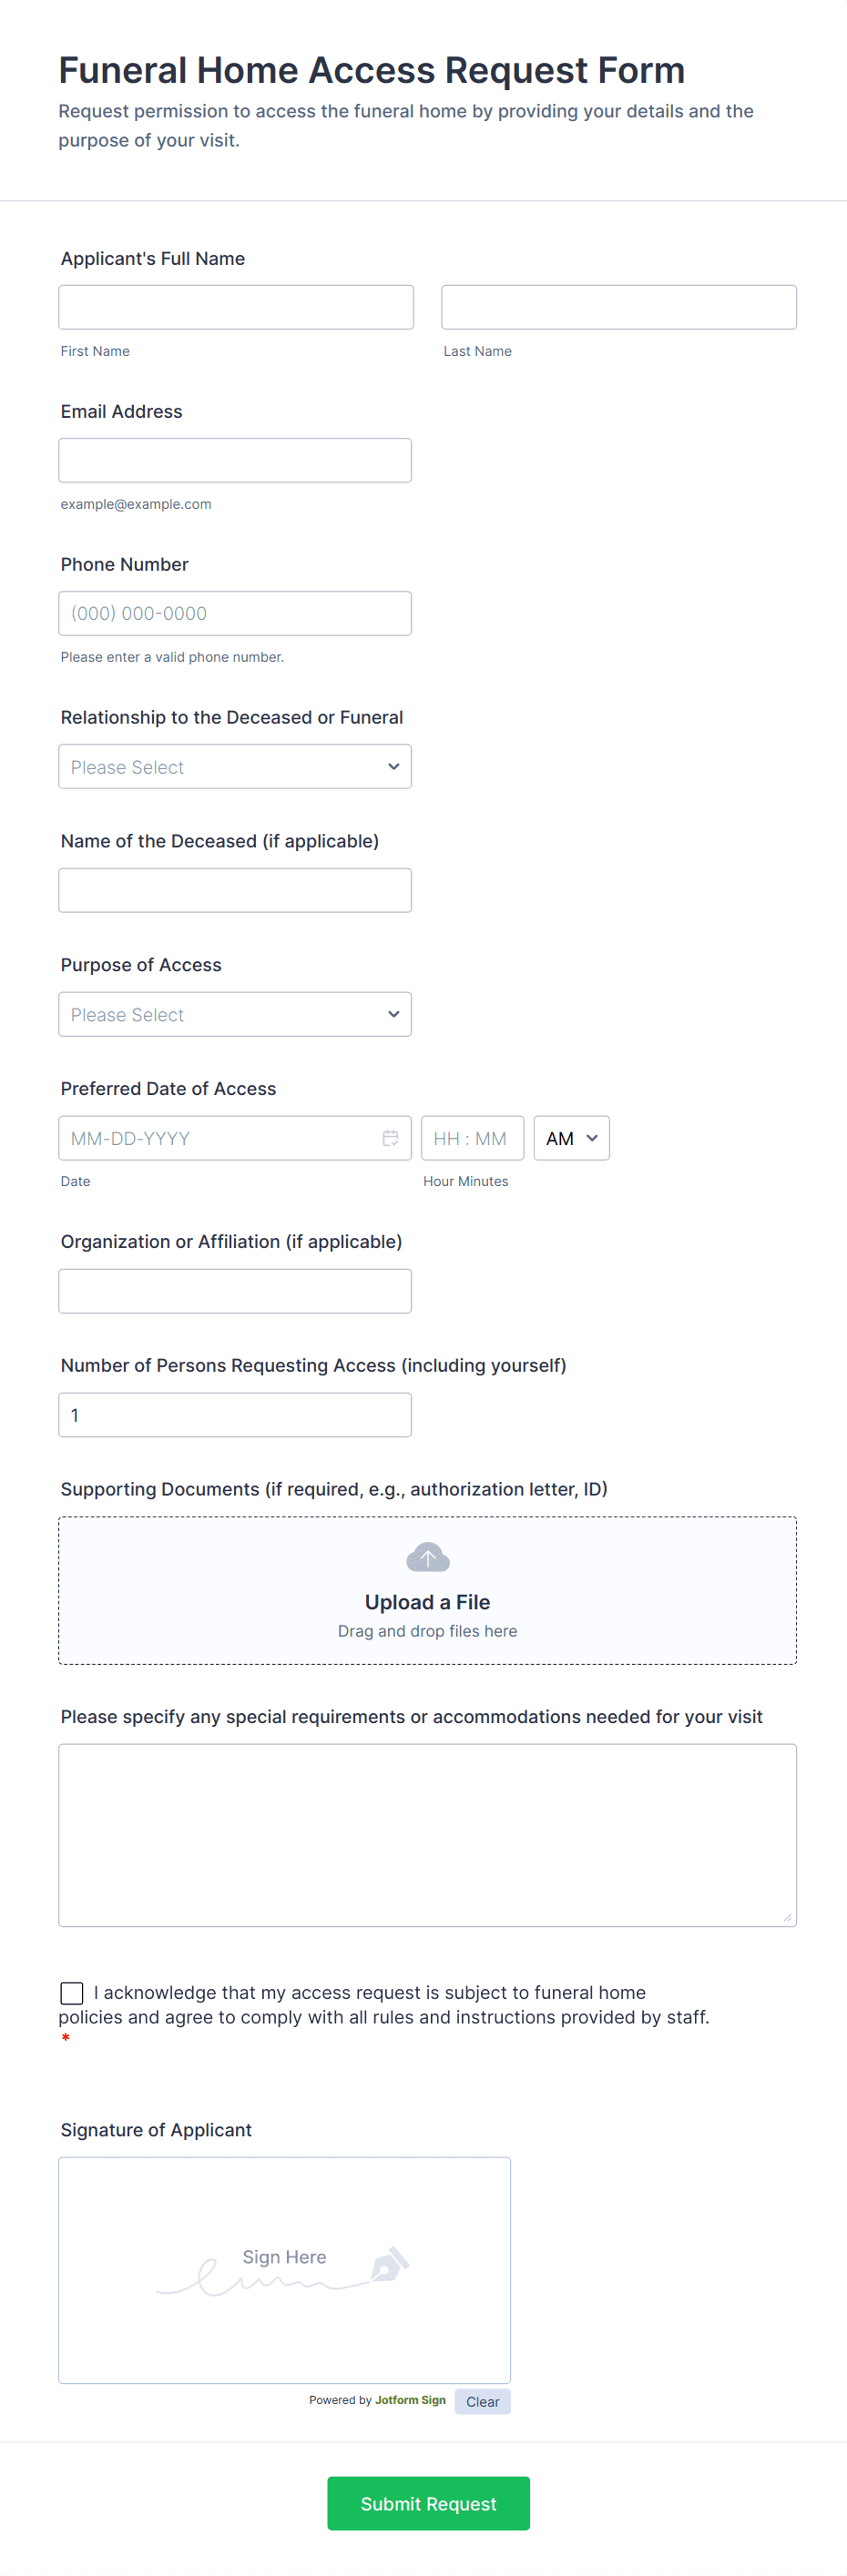Focus the HH : MM time field
Viewport: 847px width, 2576px height.
[471, 1138]
